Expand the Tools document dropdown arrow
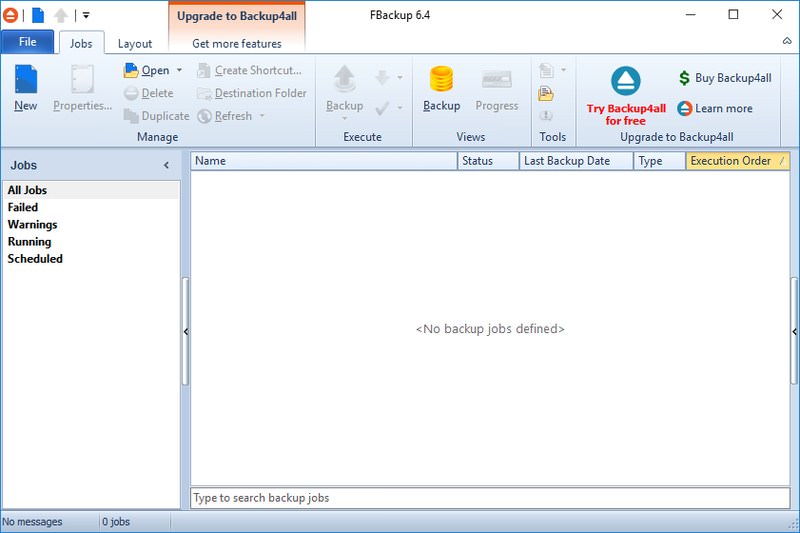800x533 pixels. [563, 70]
